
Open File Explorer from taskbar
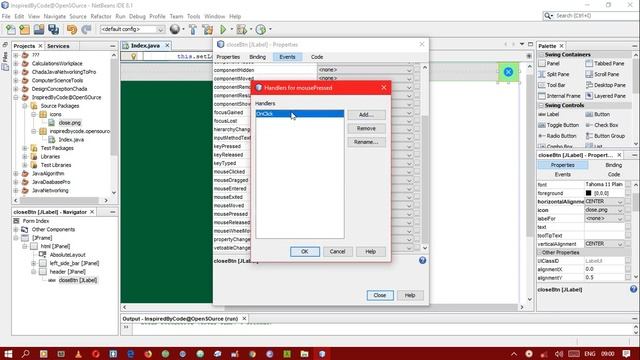coord(304,353)
